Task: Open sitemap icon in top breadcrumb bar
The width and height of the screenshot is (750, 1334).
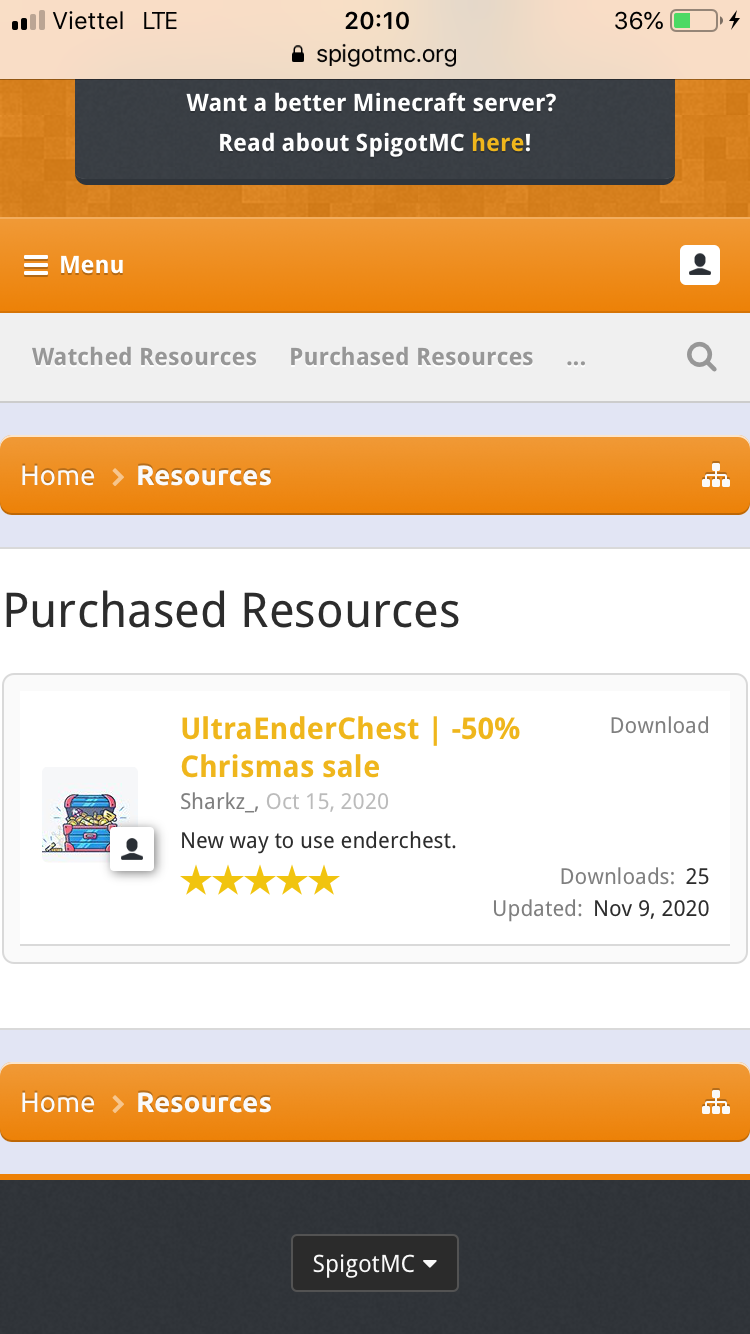Action: tap(716, 476)
